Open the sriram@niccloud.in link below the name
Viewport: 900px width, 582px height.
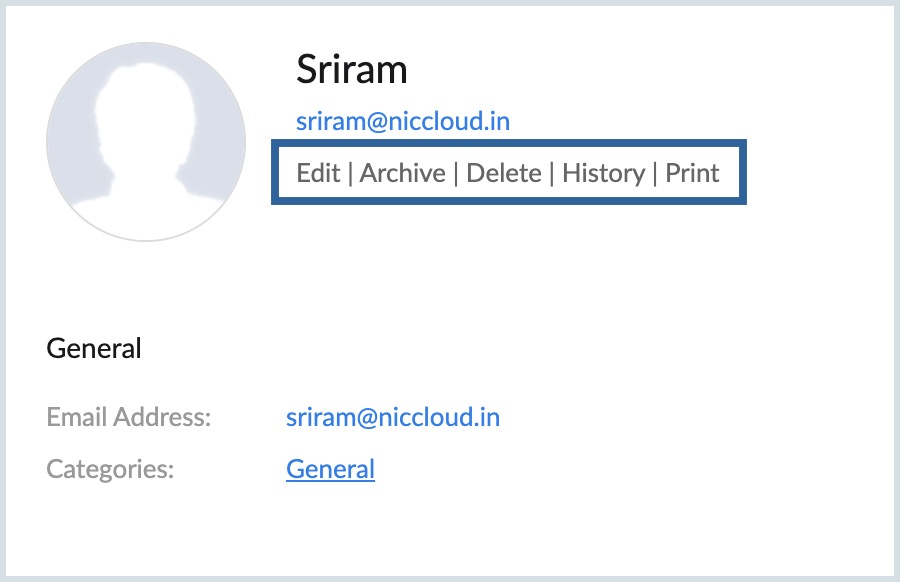[x=403, y=121]
